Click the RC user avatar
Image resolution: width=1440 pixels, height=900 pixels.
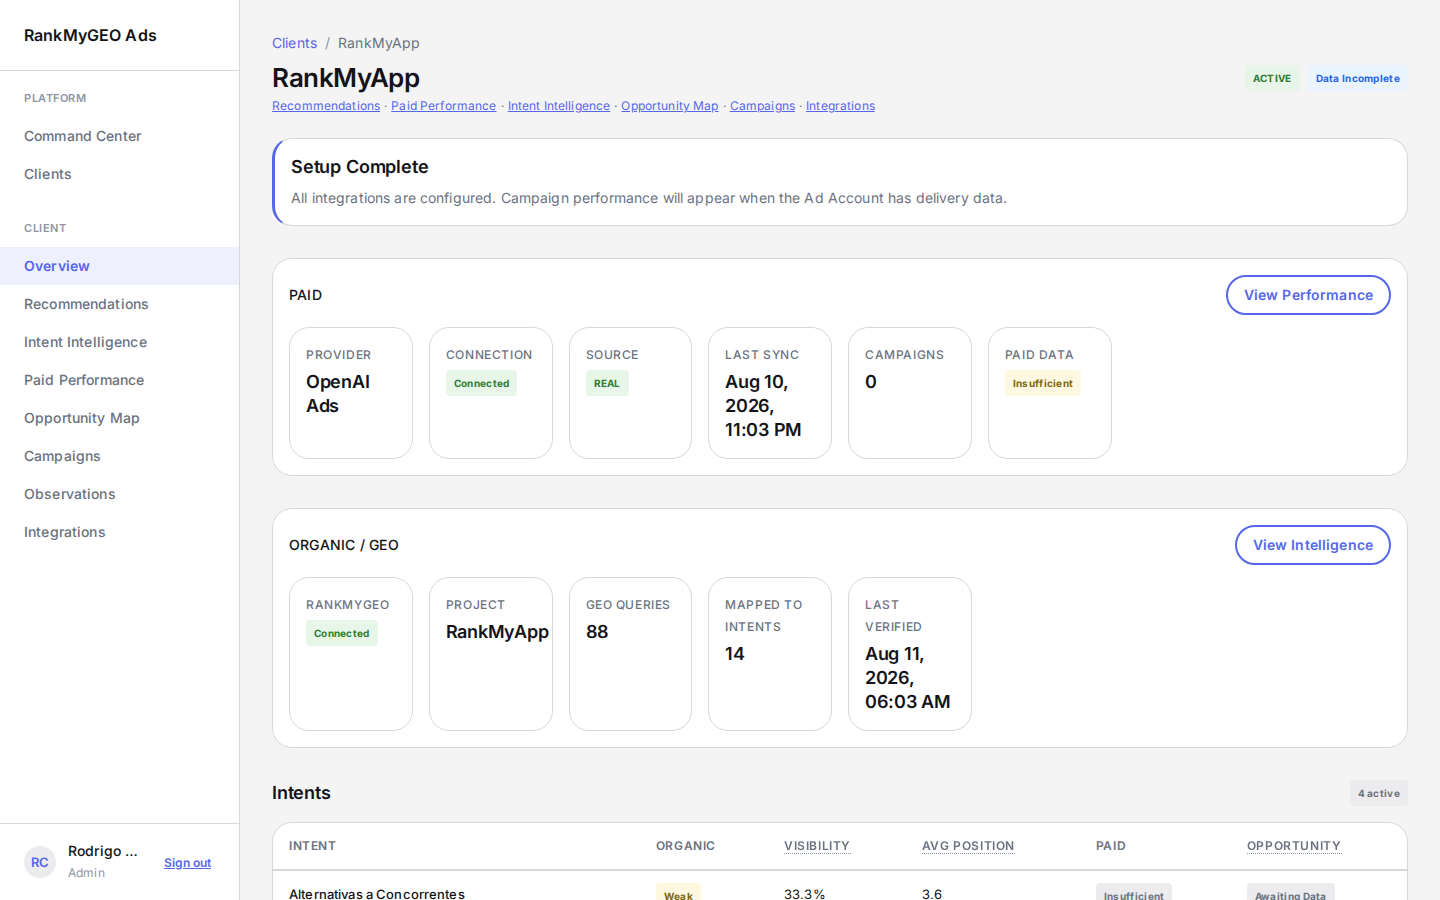coord(40,862)
